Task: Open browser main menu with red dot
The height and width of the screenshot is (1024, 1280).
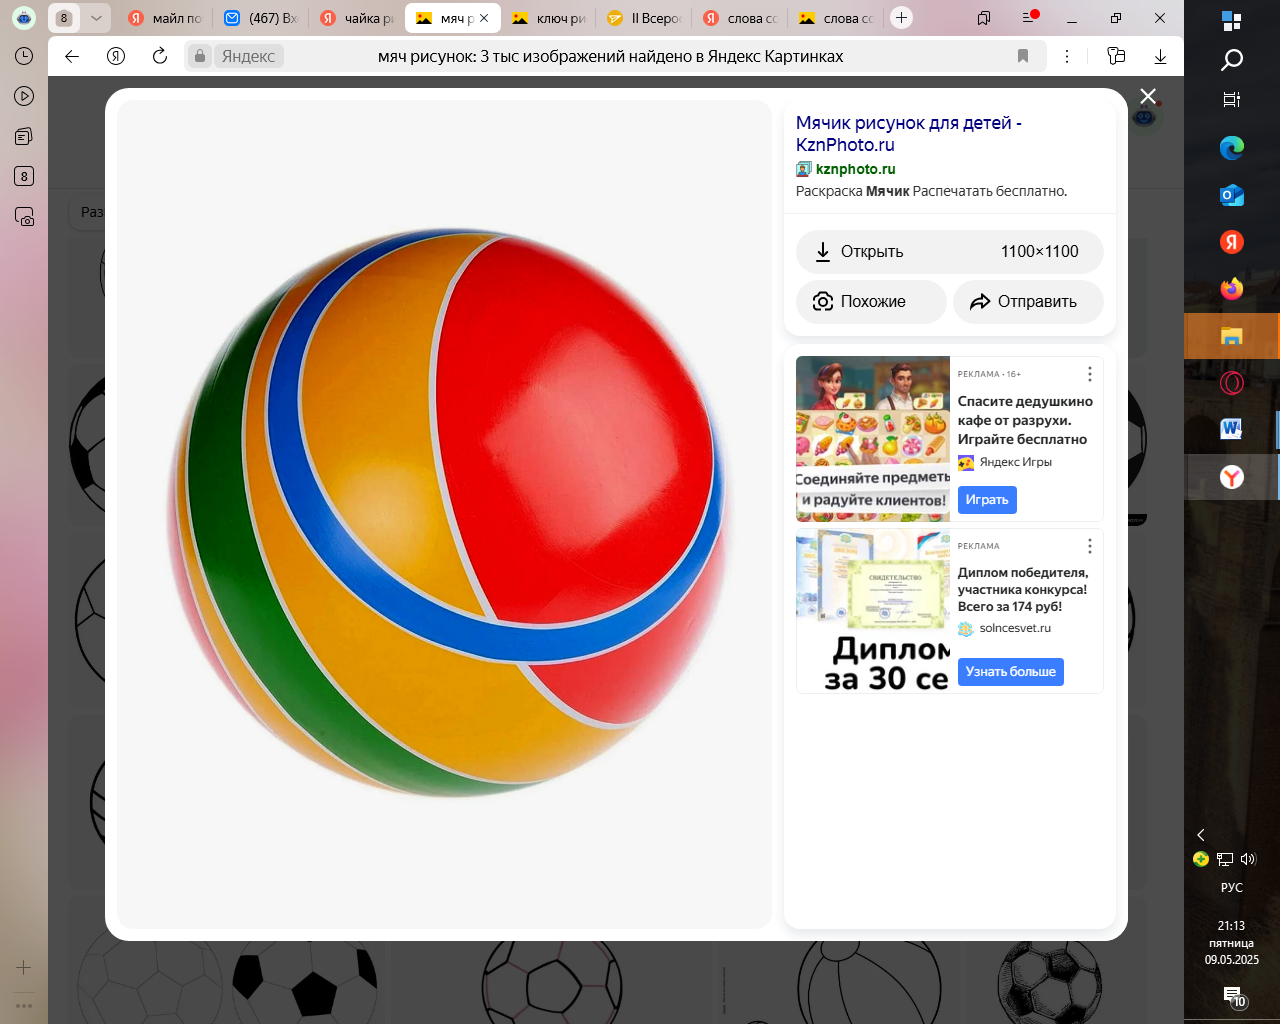Action: tap(1029, 17)
